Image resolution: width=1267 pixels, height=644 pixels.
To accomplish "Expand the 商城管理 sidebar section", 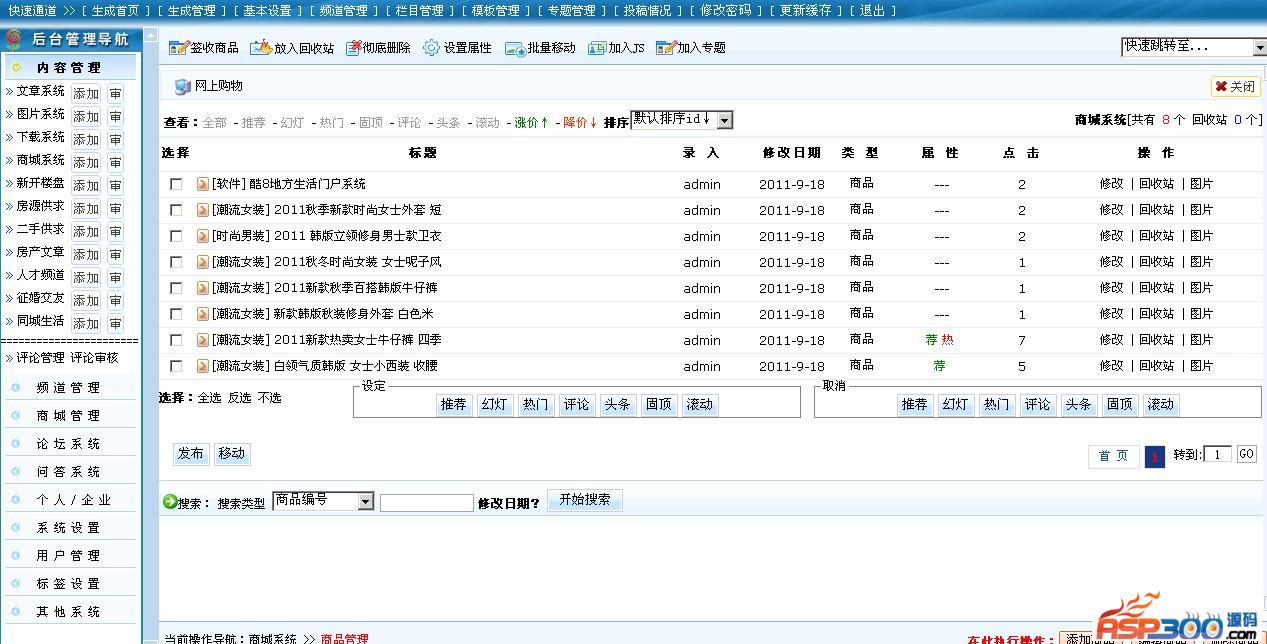I will [x=68, y=416].
